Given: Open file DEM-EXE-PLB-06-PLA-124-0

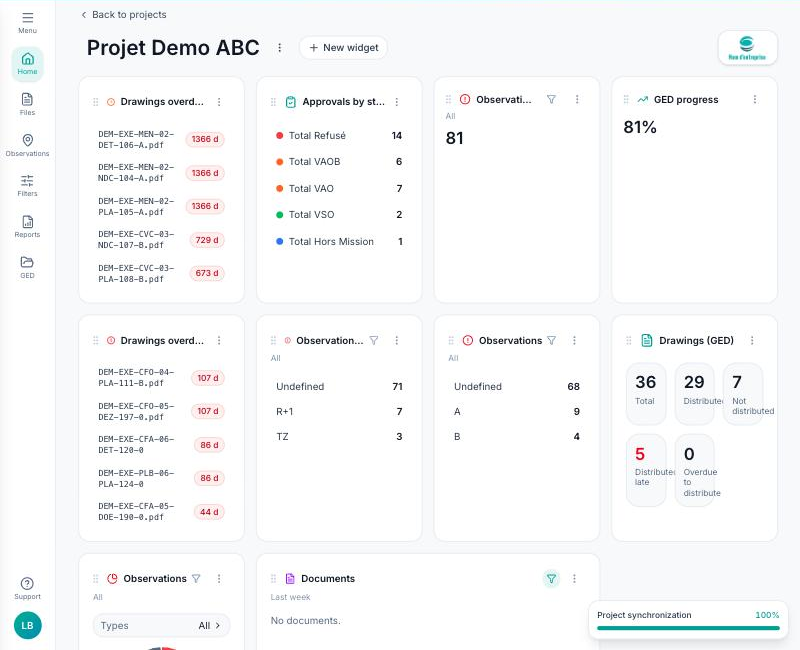Looking at the screenshot, I should click(136, 479).
